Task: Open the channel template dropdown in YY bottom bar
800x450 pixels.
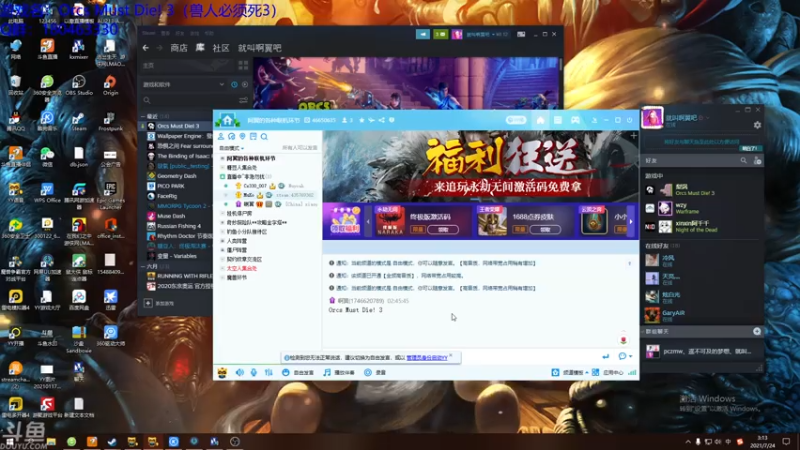Action: pyautogui.click(x=570, y=372)
